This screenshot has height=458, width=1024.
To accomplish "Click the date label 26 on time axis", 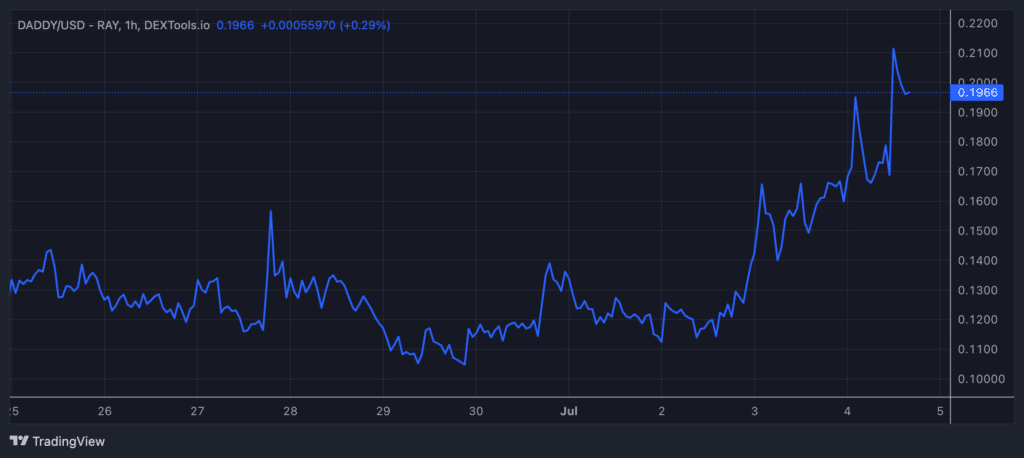I will 104,412.
